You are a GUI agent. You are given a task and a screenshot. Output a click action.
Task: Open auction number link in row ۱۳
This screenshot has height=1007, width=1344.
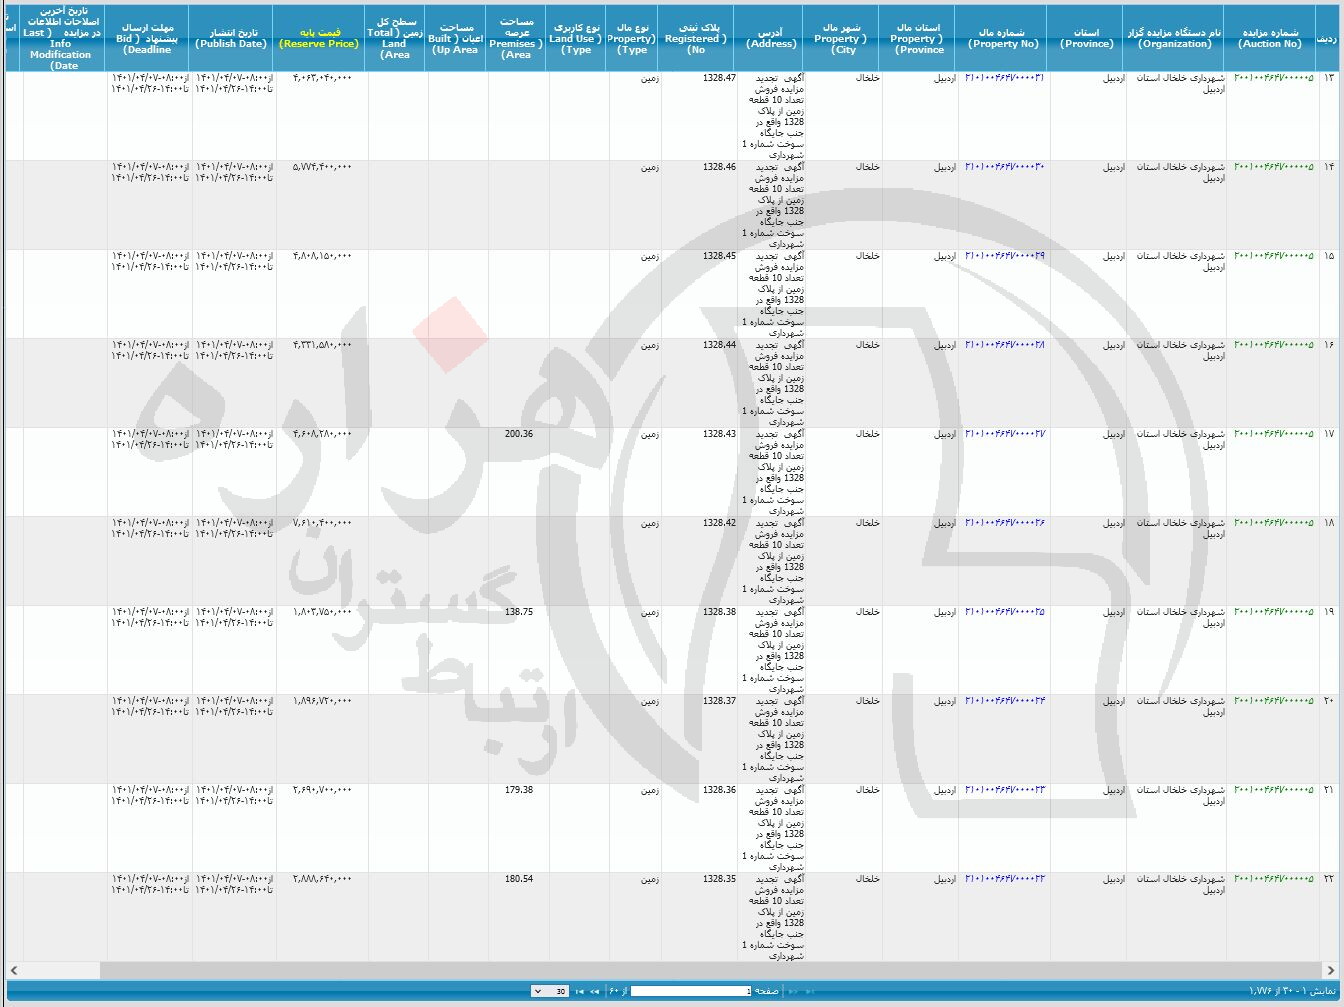1273,78
